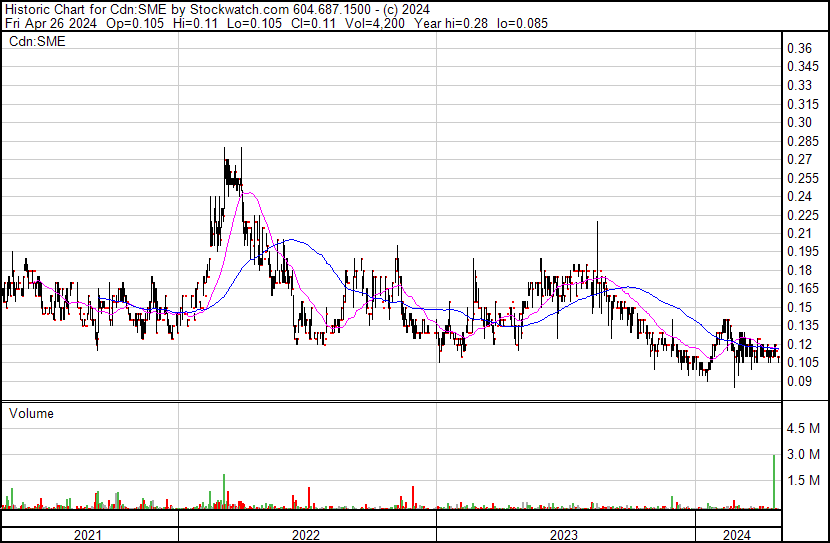
Task: Click the 'Historic Chart for Cdn:SME' title text
Action: point(86,10)
